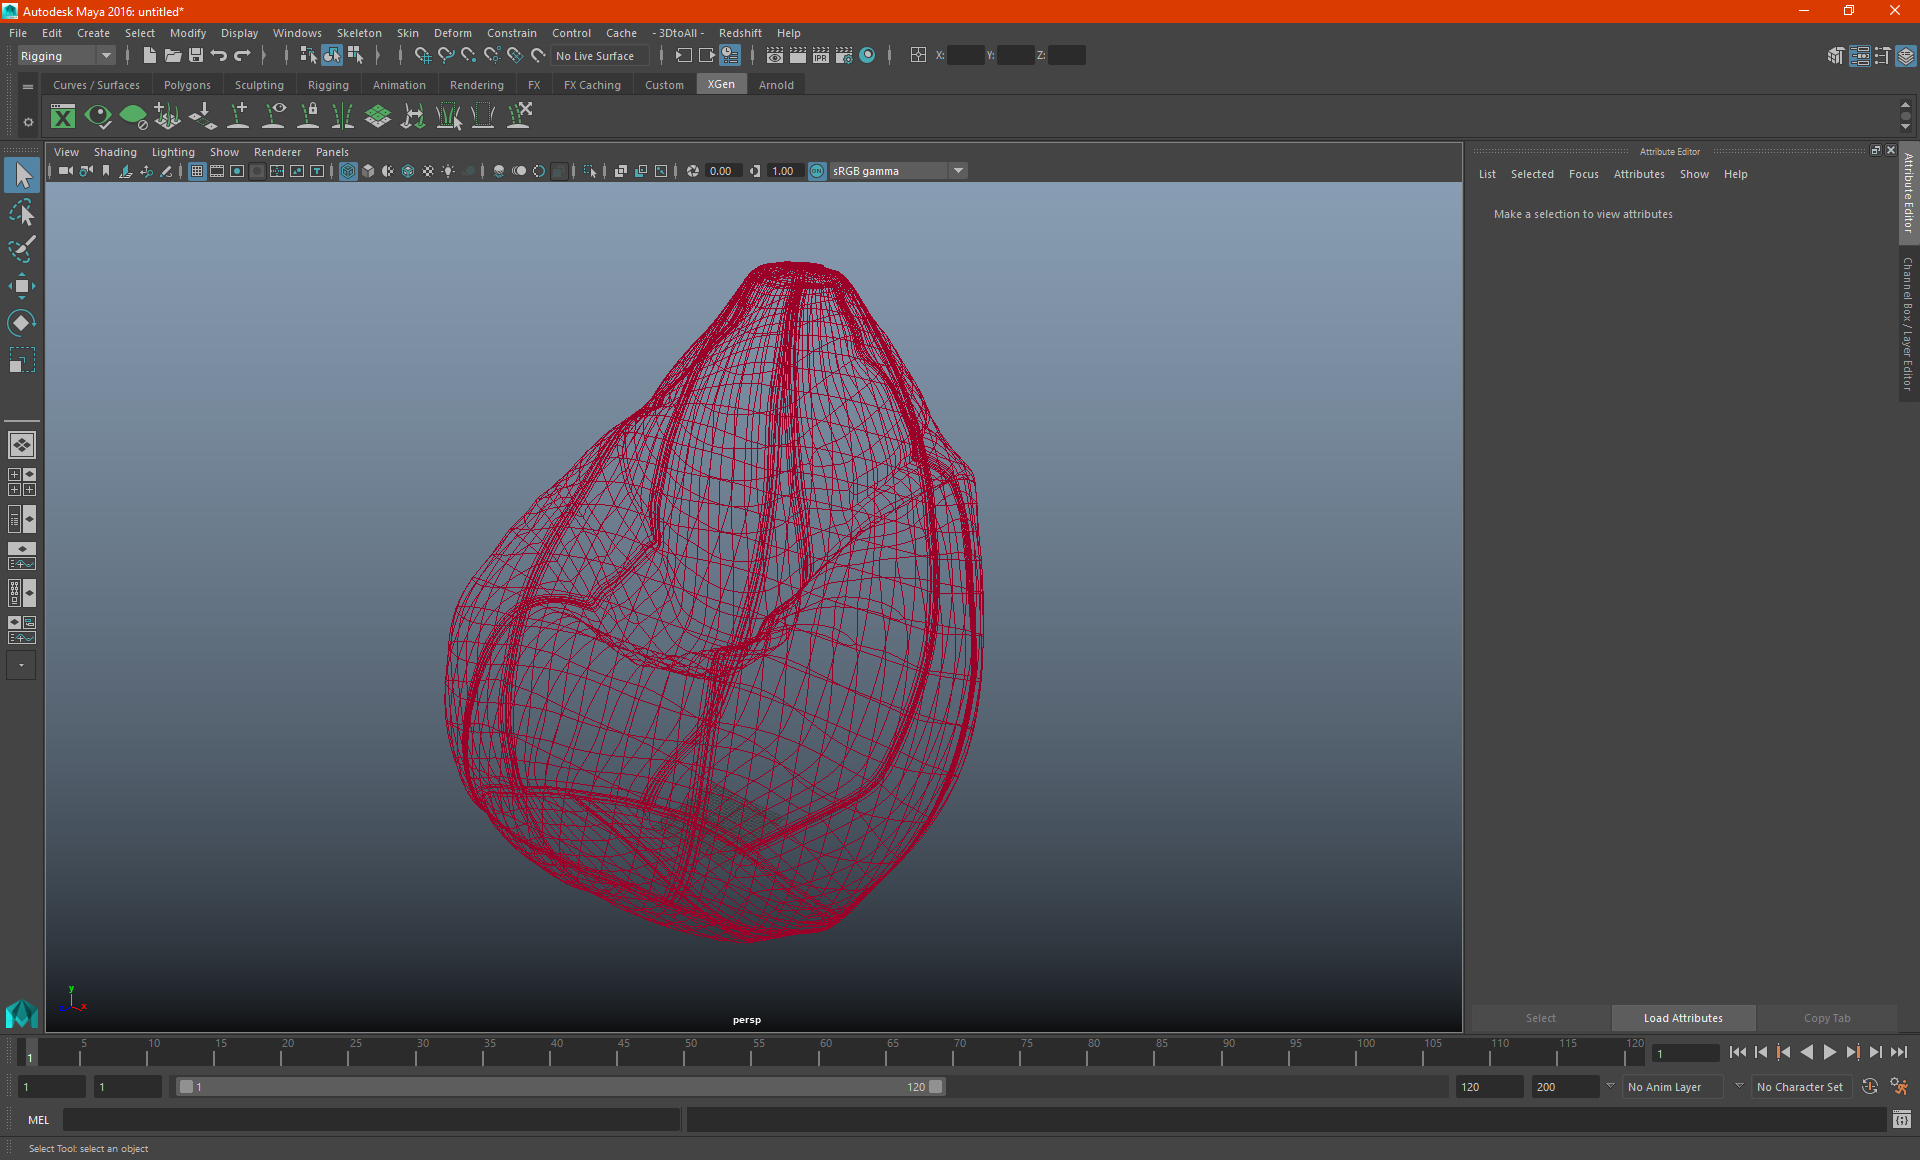Play the animation forwards
Image resolution: width=1920 pixels, height=1160 pixels.
pos(1829,1052)
